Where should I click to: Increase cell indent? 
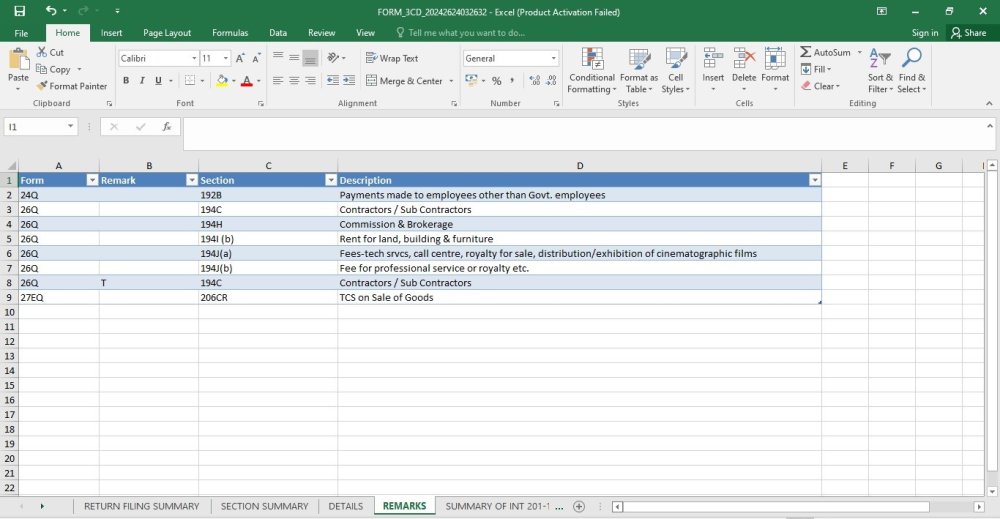[x=349, y=80]
